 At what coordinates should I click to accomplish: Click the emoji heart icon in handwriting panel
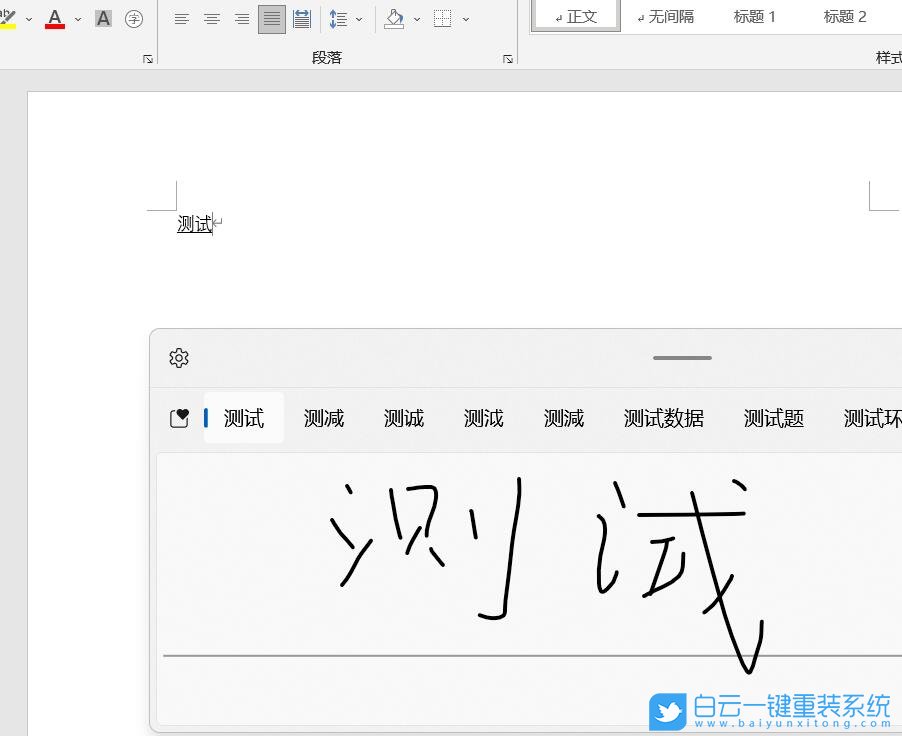(x=179, y=418)
